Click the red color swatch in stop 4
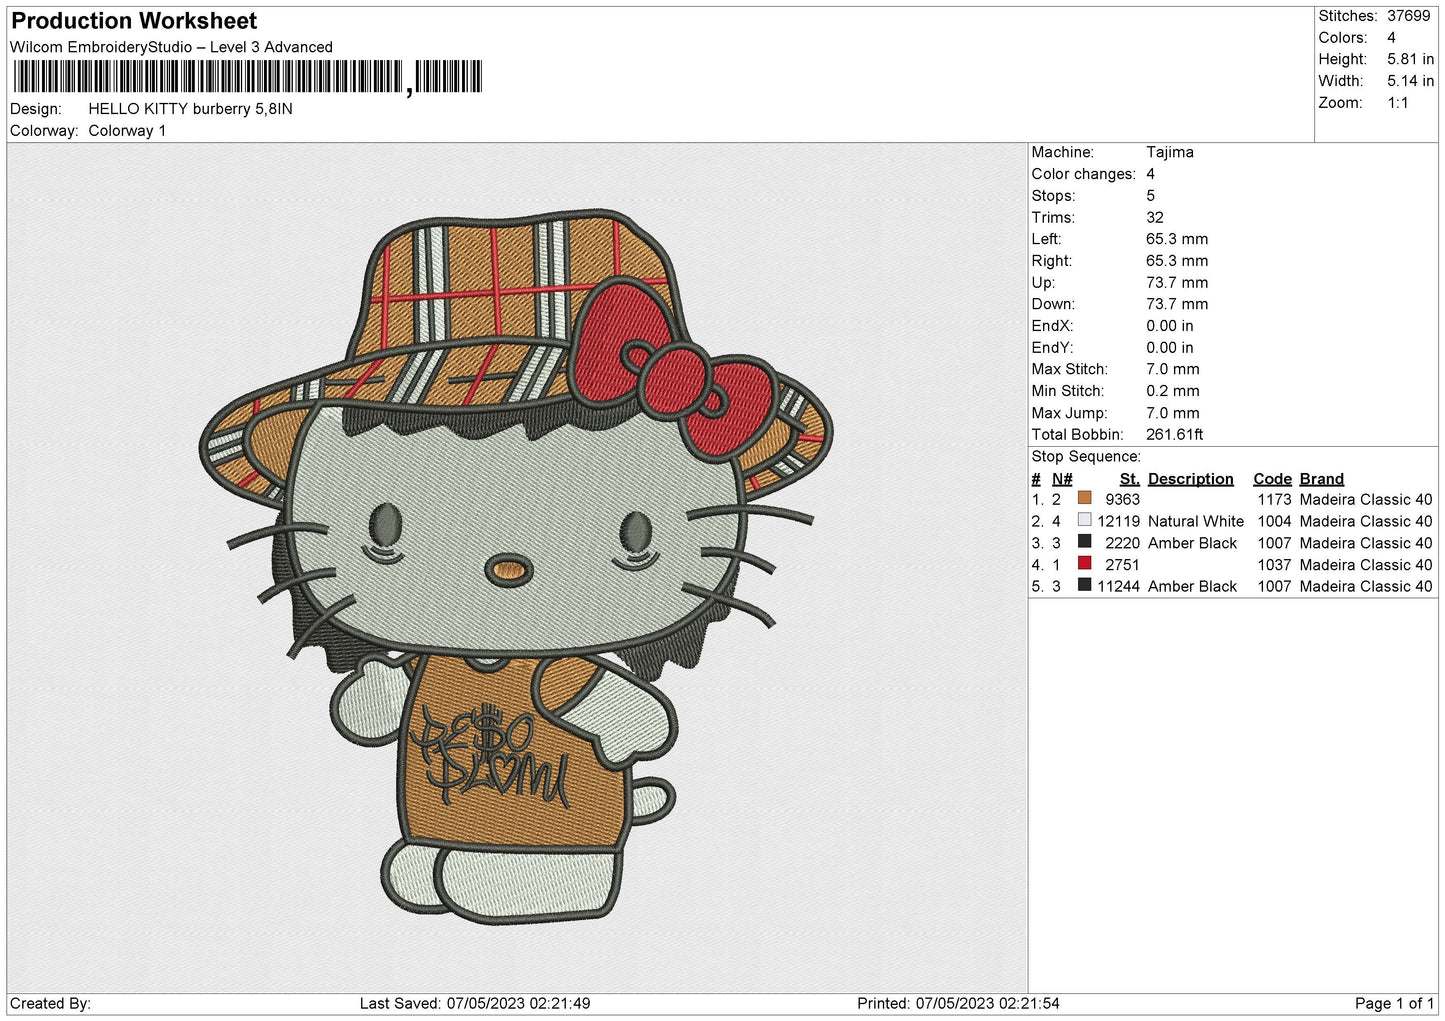The height and width of the screenshot is (1021, 1445). pos(1084,564)
